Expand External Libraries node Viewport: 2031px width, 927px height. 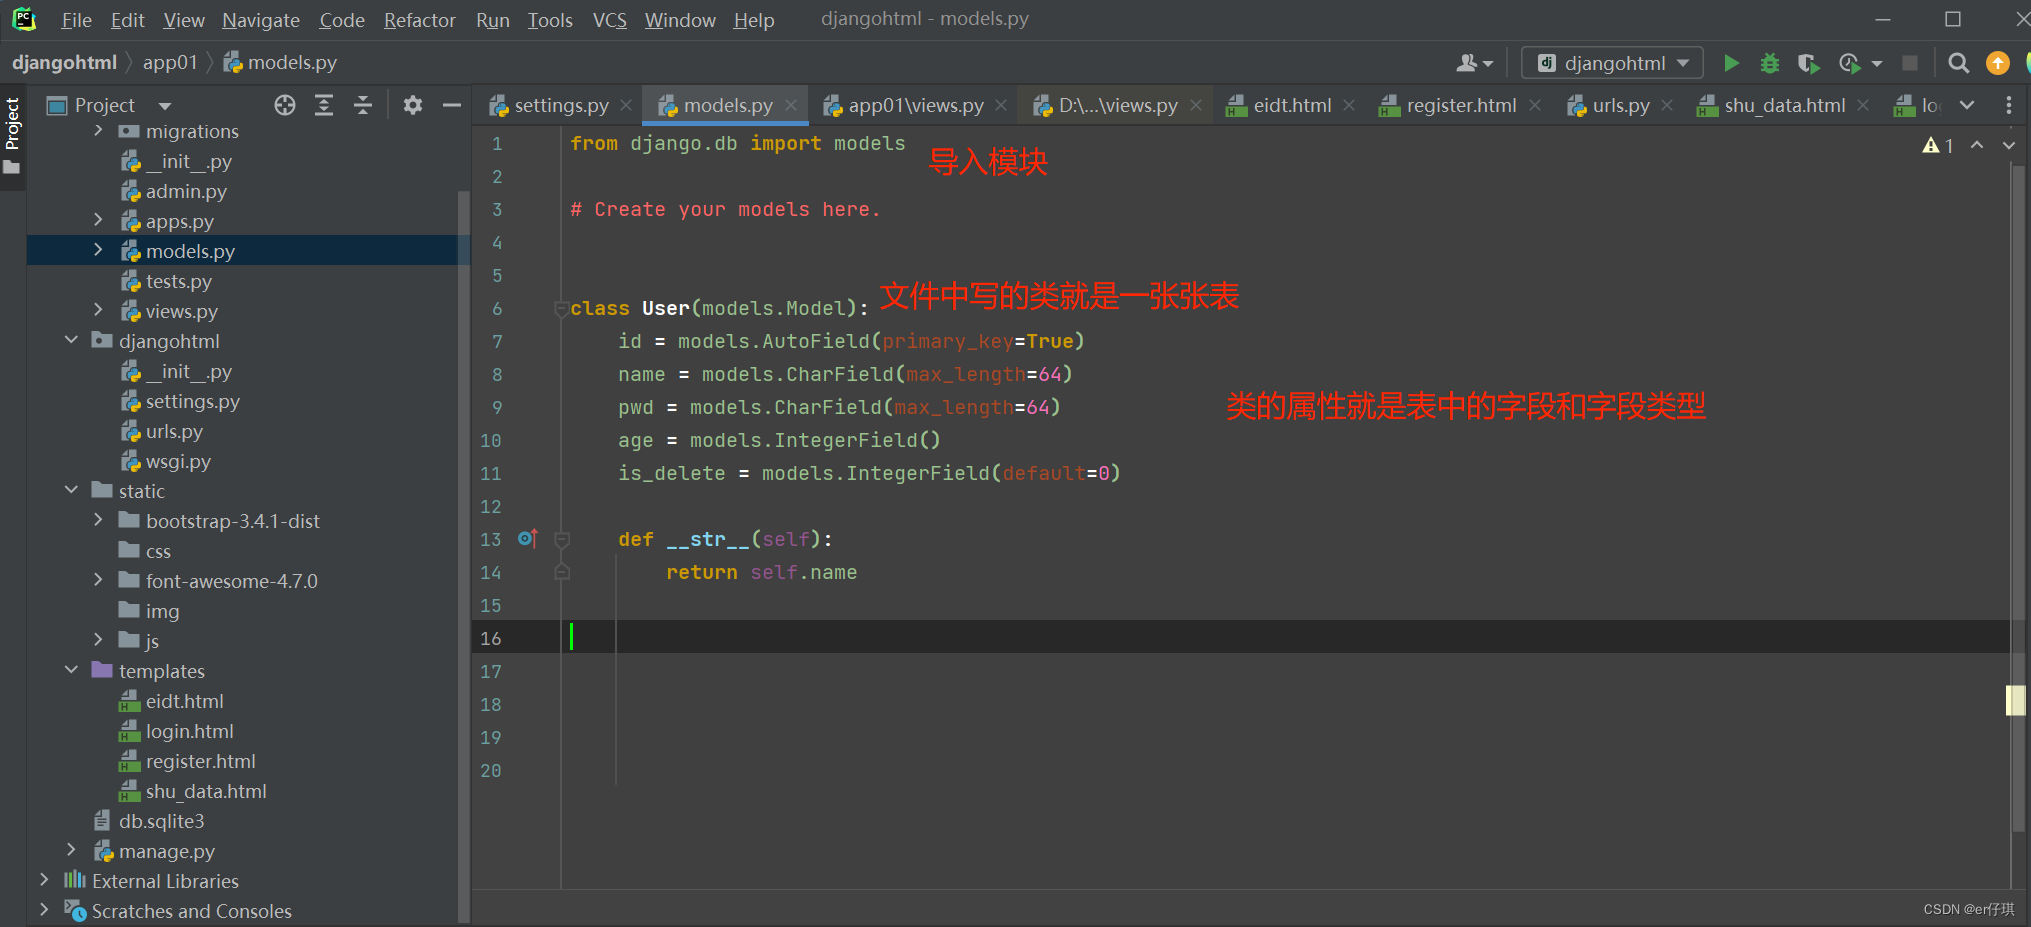pyautogui.click(x=44, y=881)
